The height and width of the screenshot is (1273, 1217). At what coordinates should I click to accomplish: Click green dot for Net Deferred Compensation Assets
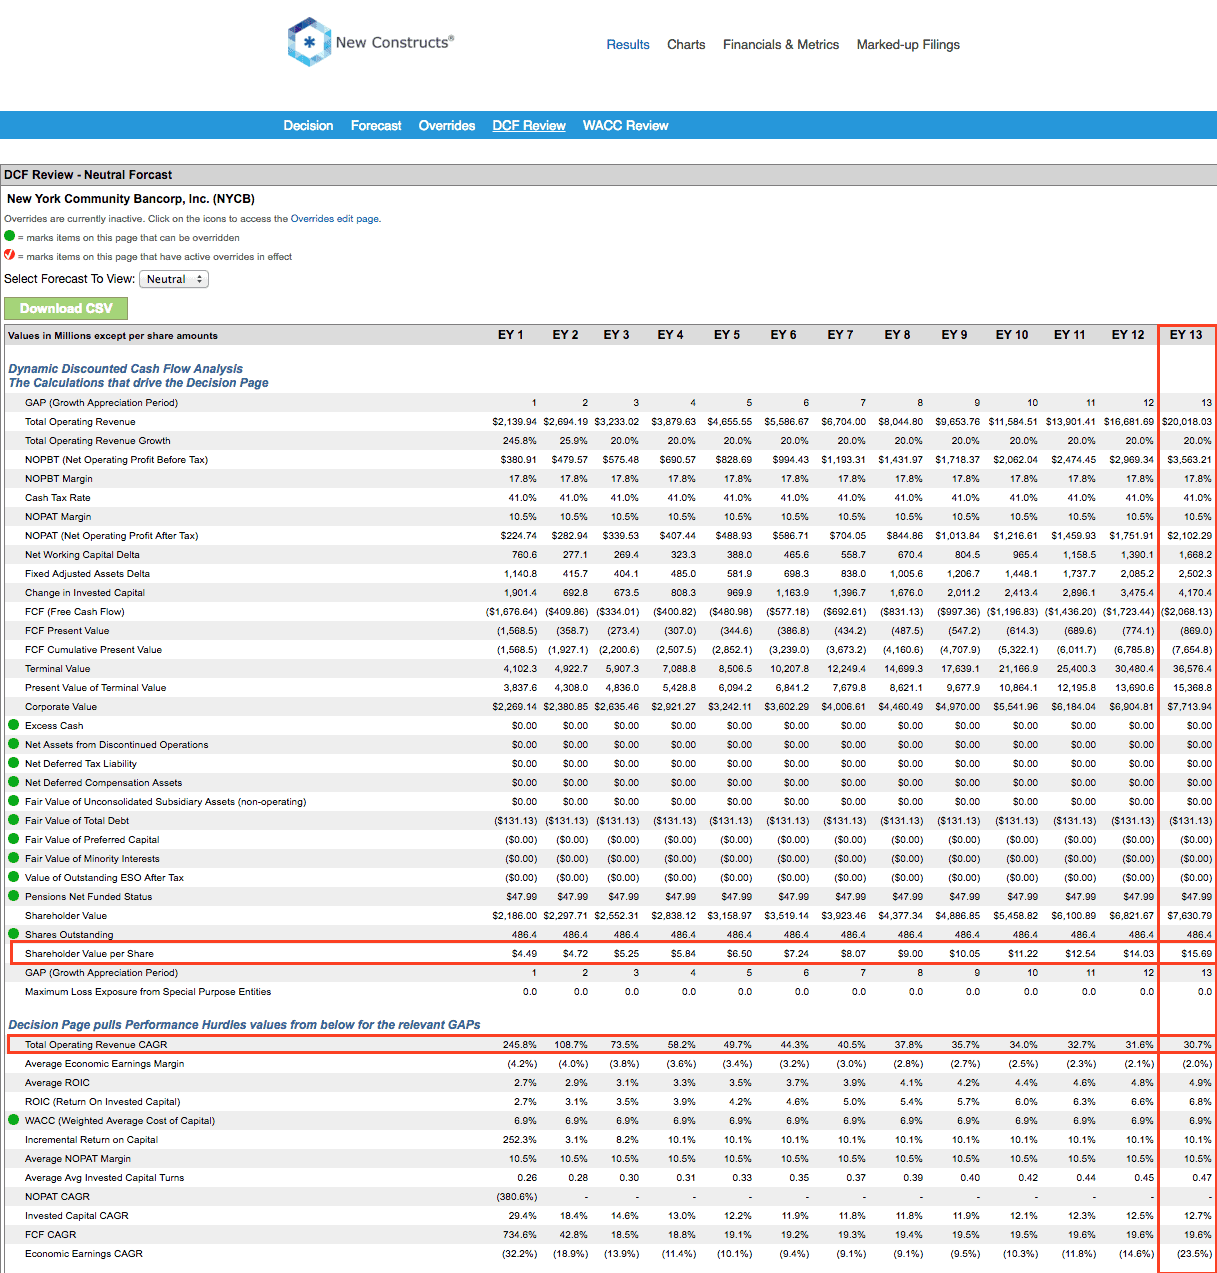[x=14, y=782]
